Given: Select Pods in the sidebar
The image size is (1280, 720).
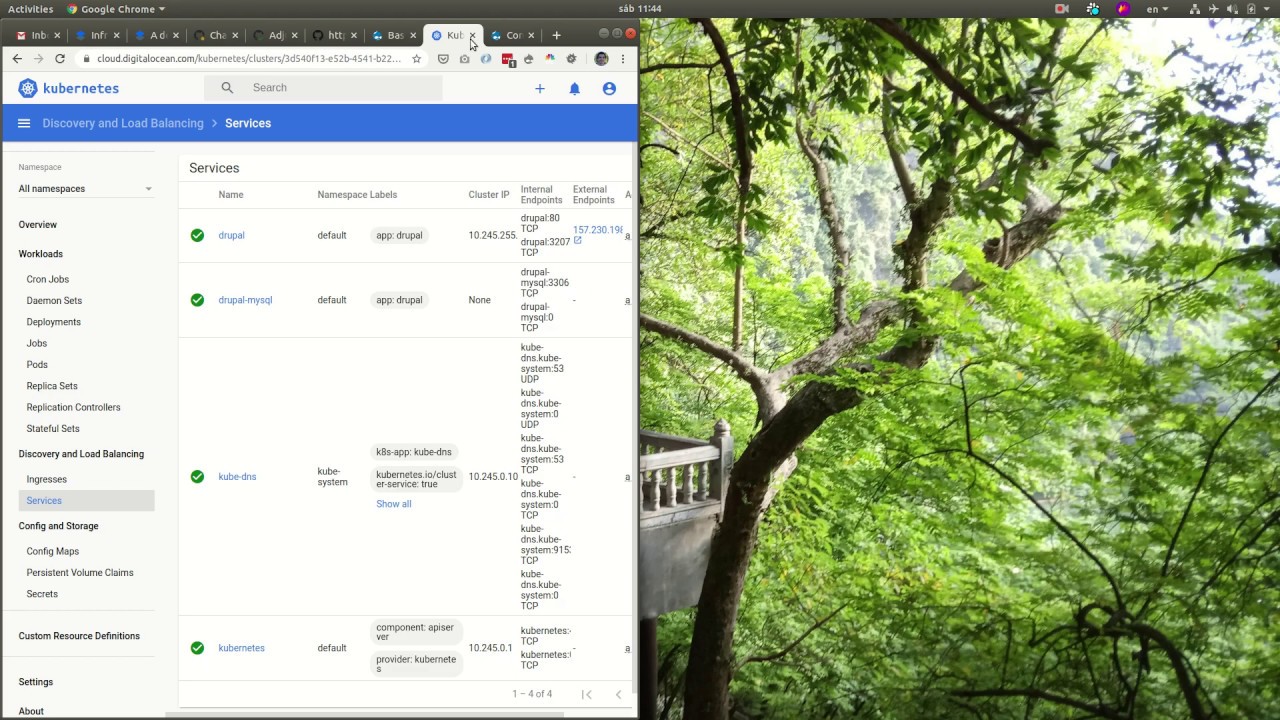Looking at the screenshot, I should coord(37,365).
